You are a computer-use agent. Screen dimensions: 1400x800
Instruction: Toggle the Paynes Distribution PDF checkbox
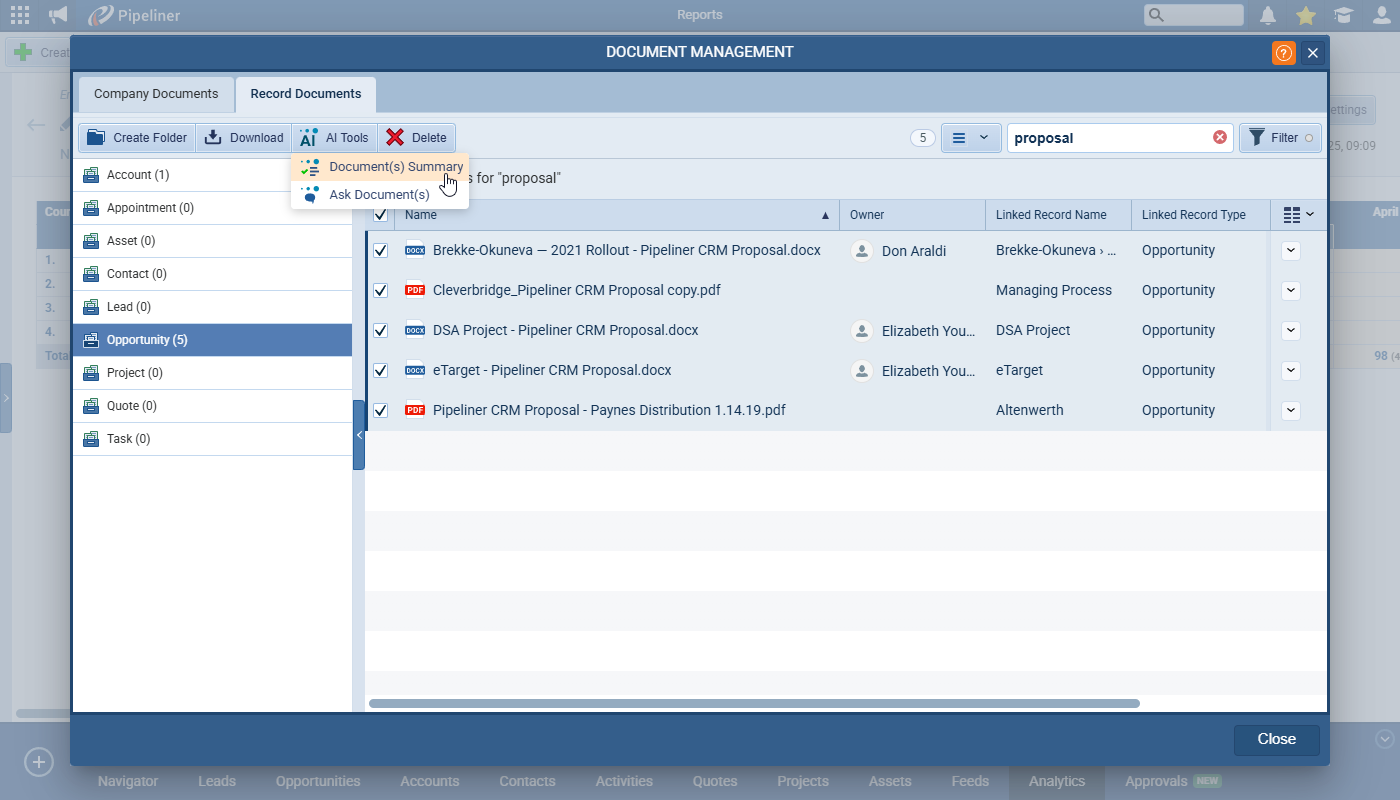pos(380,410)
